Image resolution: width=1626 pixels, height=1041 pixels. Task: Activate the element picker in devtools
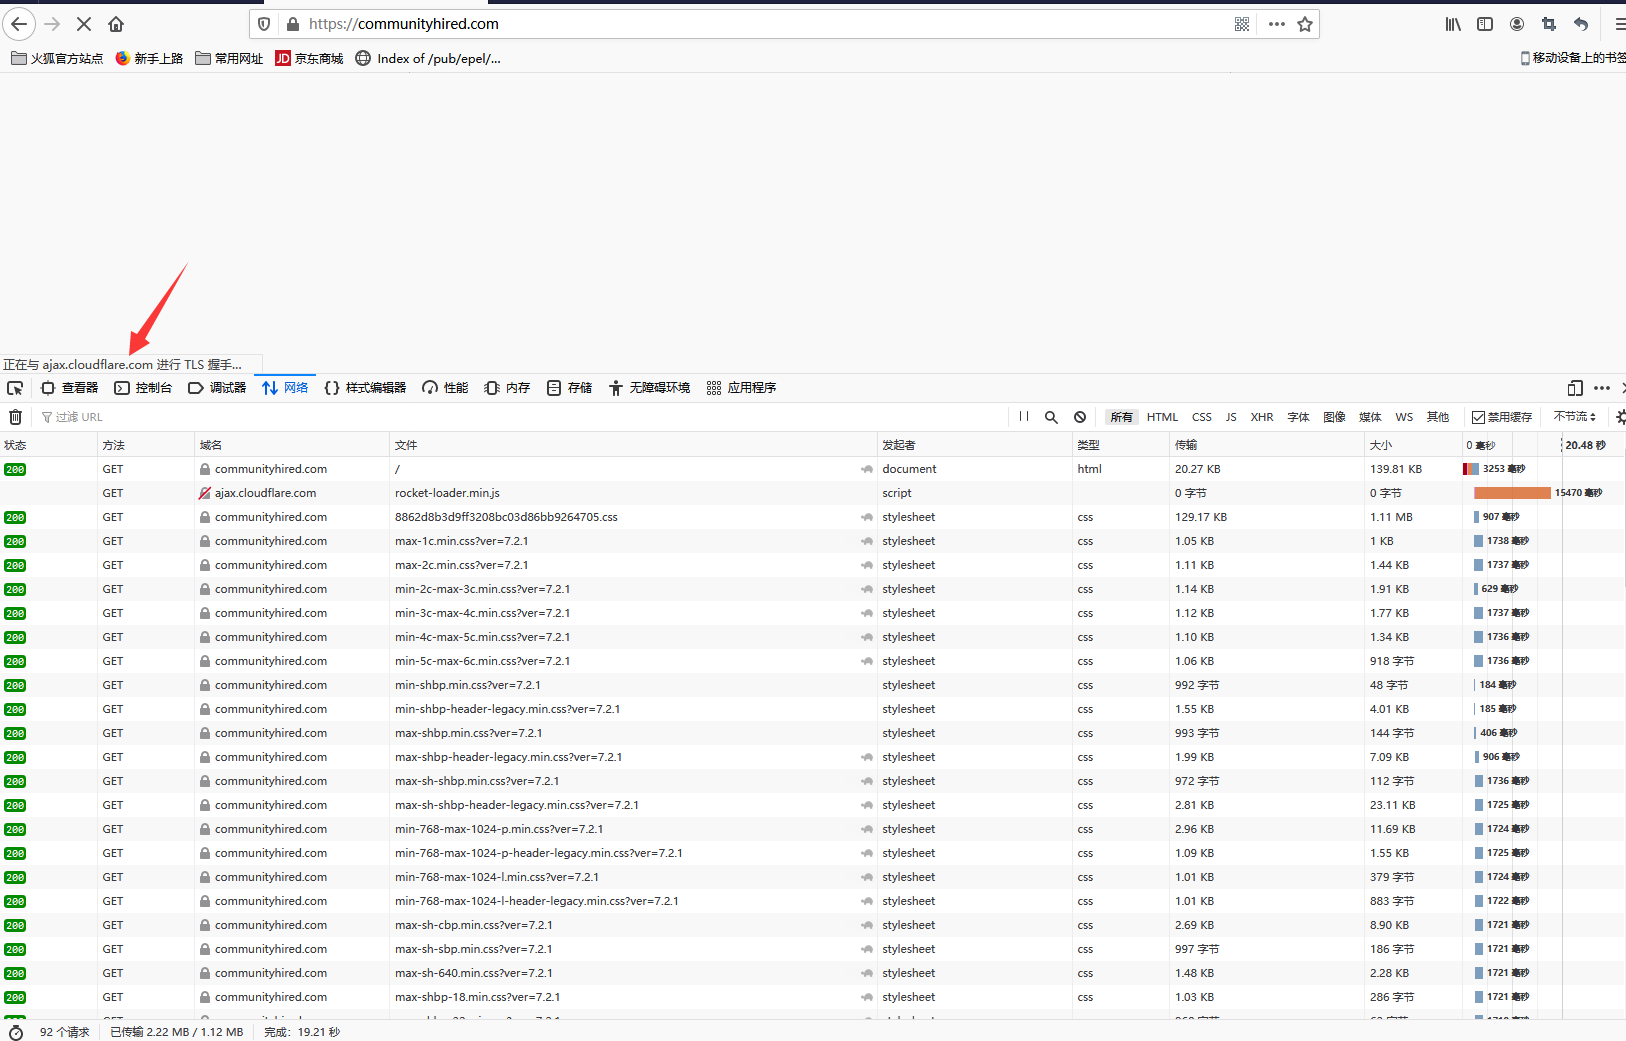[15, 388]
